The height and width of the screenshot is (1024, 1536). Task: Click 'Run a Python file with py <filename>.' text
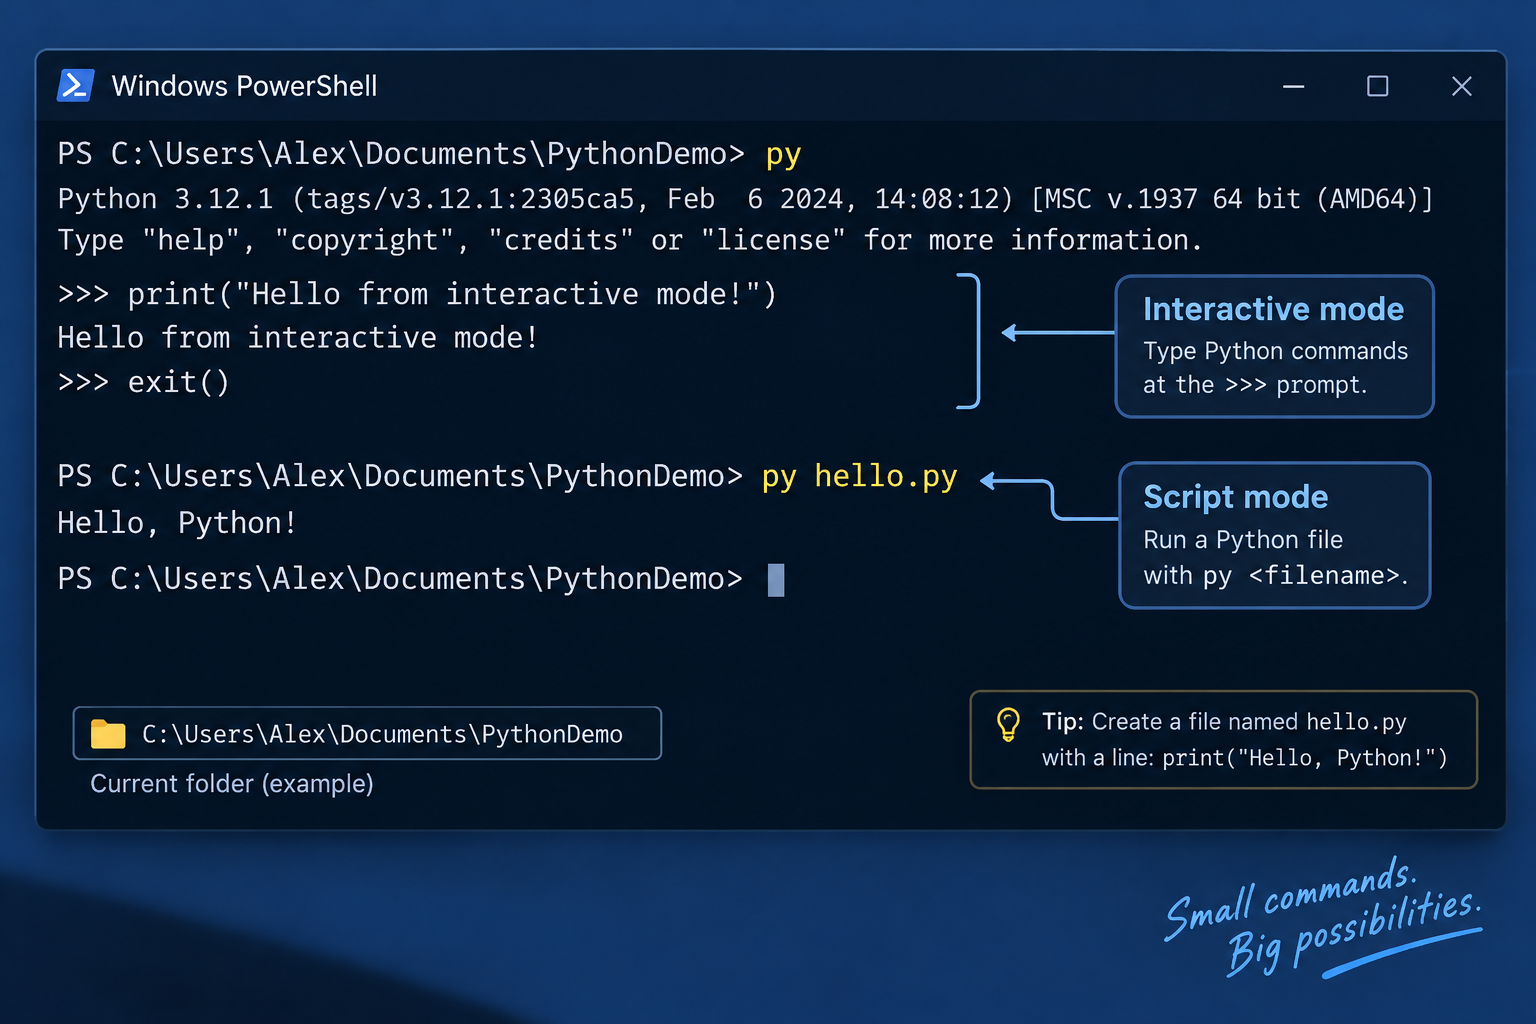click(x=1275, y=558)
